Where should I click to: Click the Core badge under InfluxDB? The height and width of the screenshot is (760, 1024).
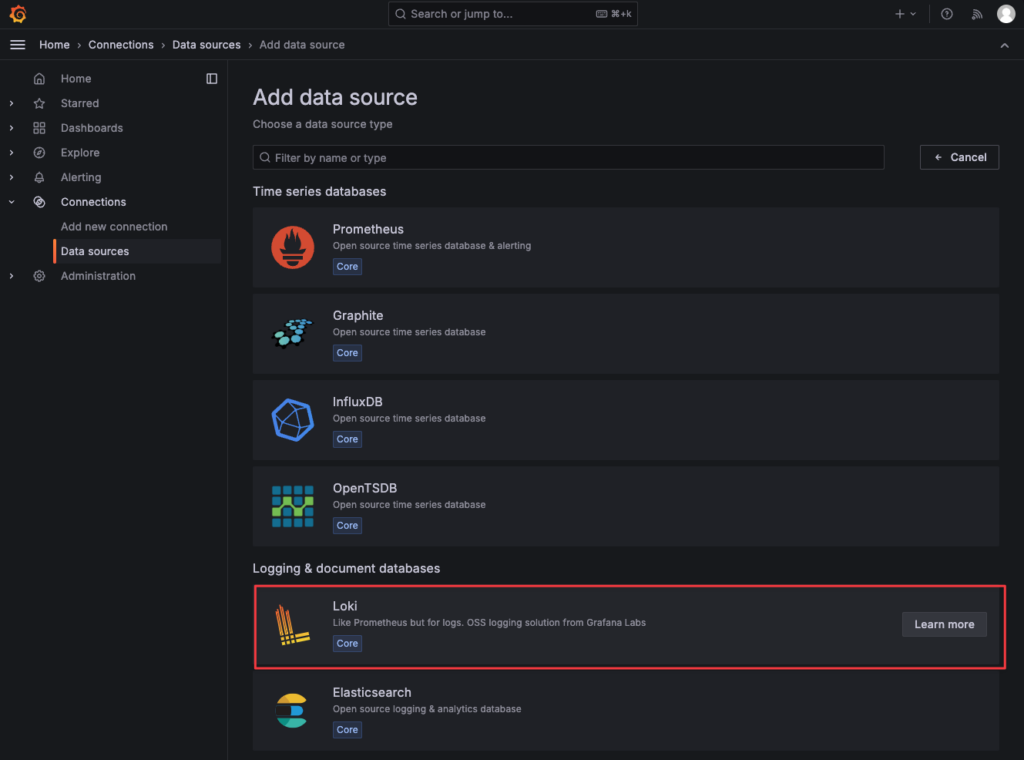click(347, 439)
